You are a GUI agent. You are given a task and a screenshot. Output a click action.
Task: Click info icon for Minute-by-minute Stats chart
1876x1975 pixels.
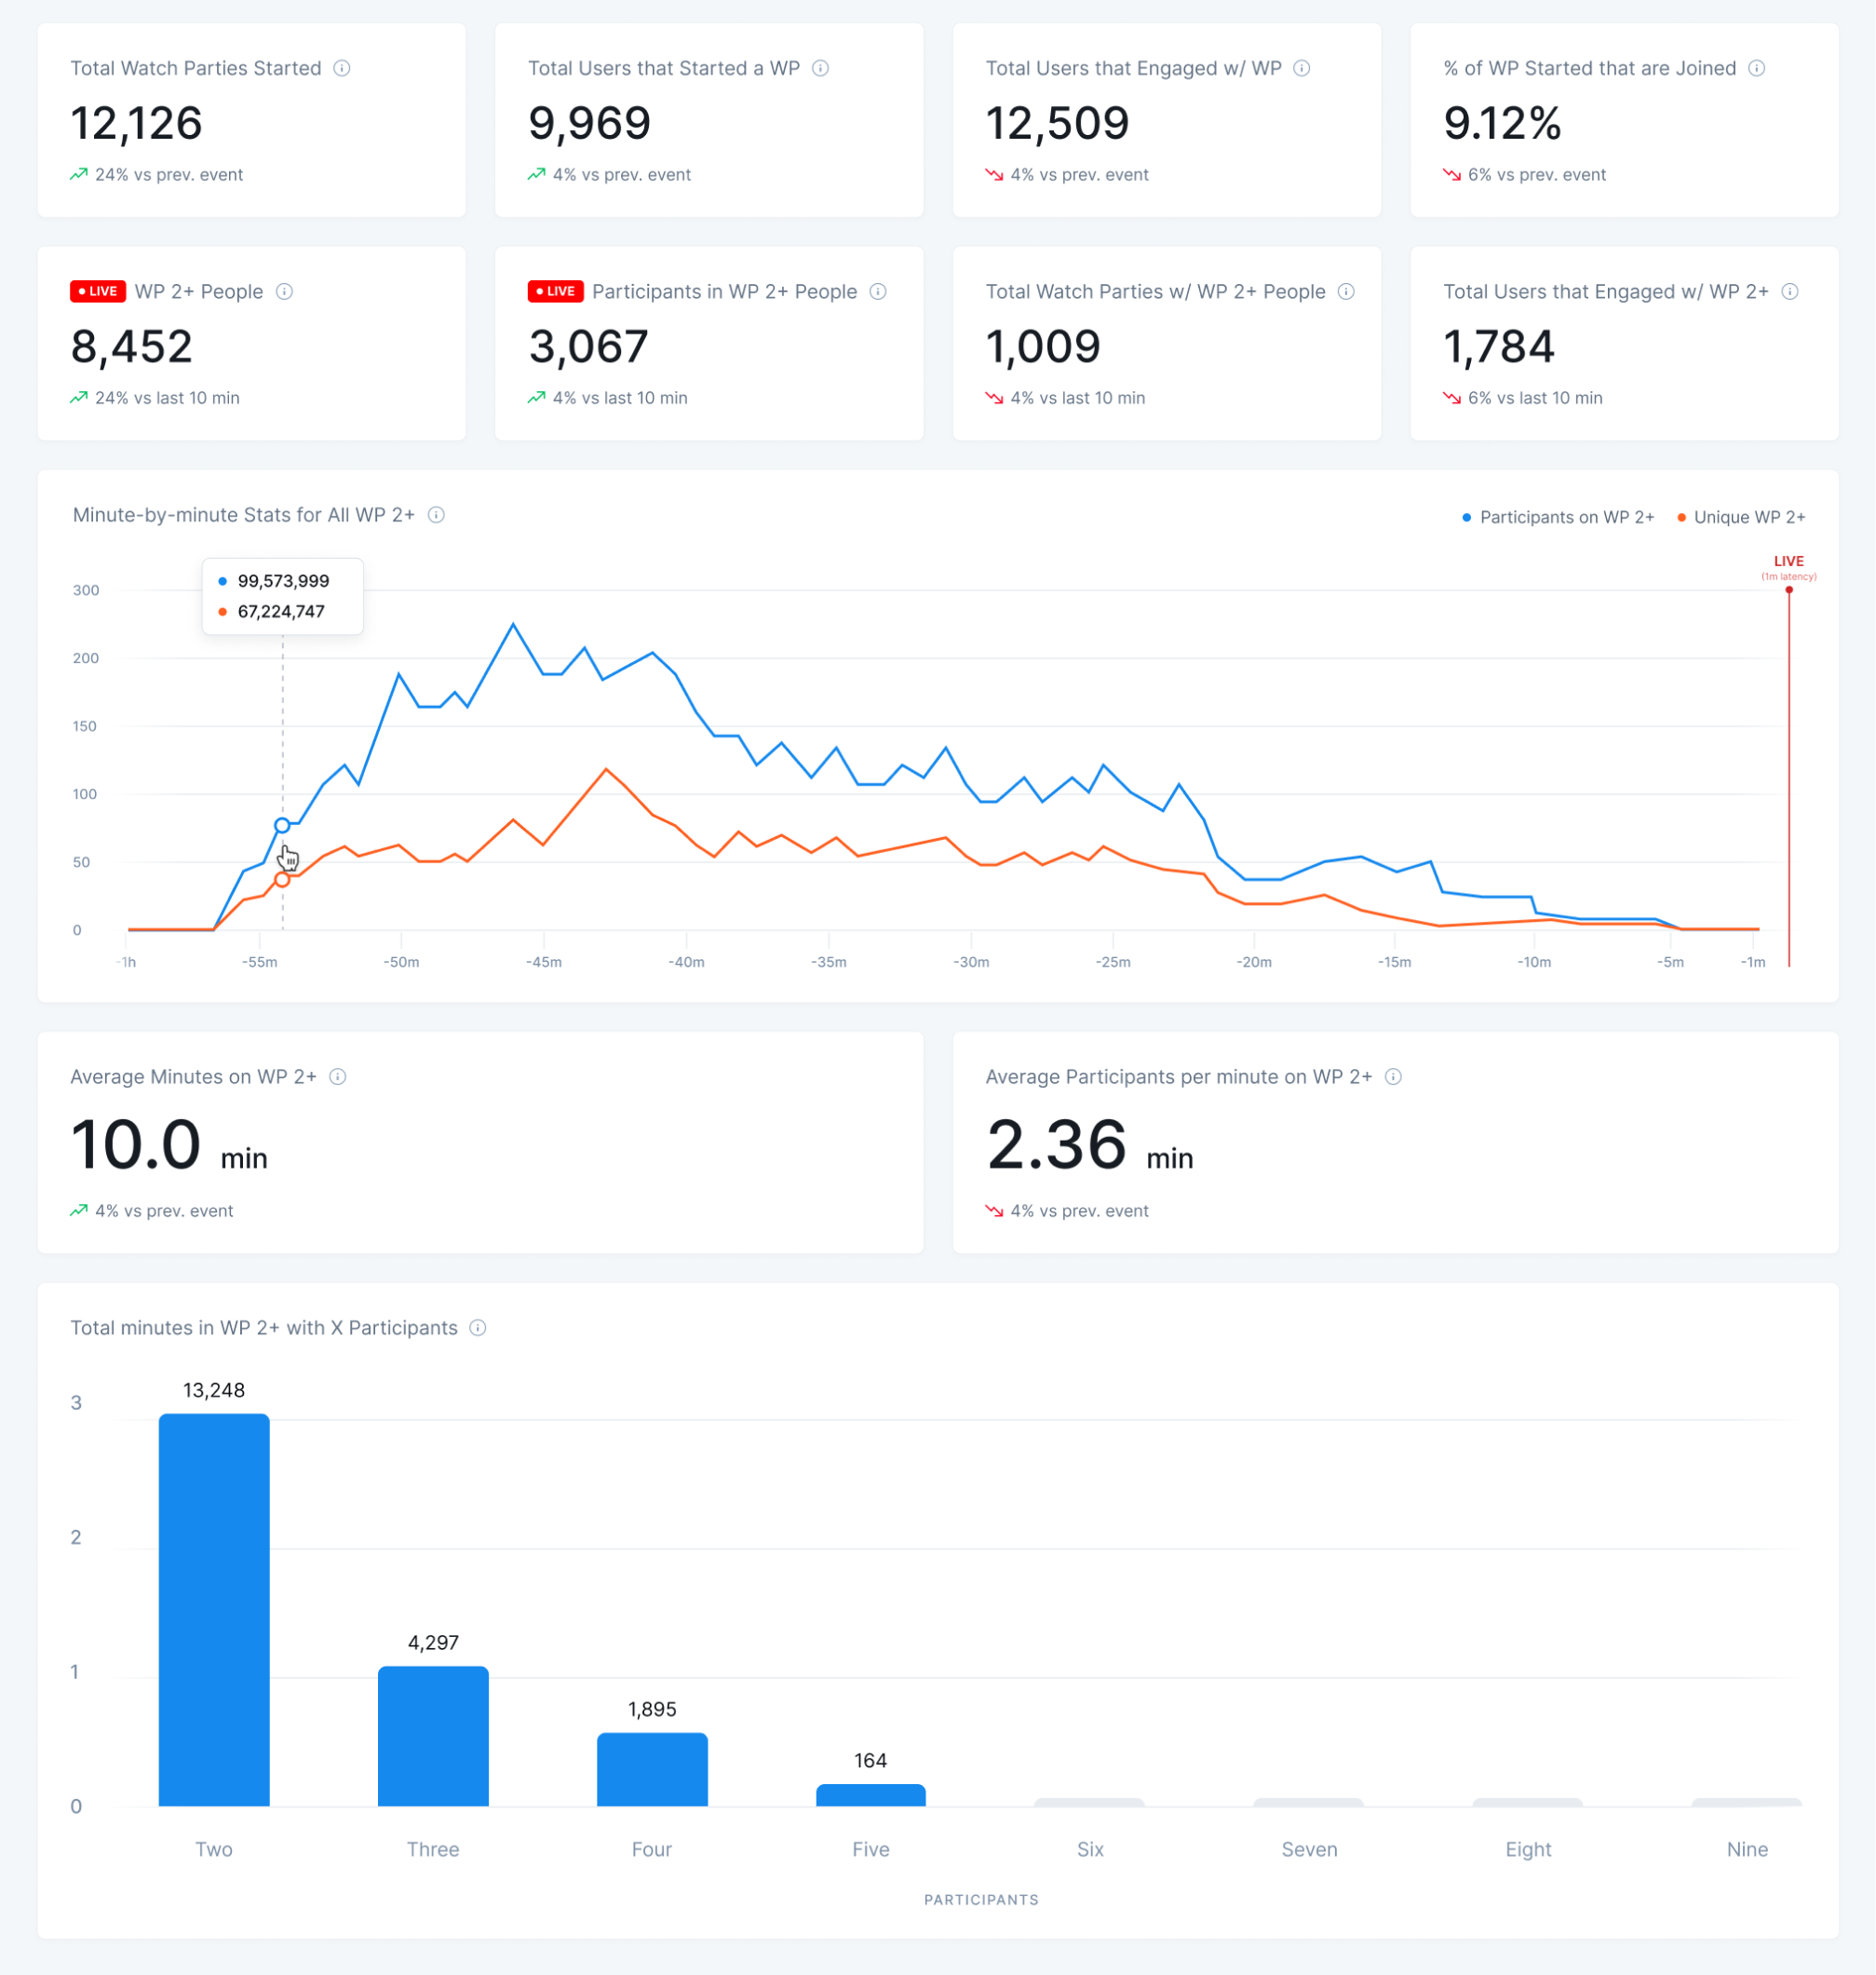pos(436,515)
